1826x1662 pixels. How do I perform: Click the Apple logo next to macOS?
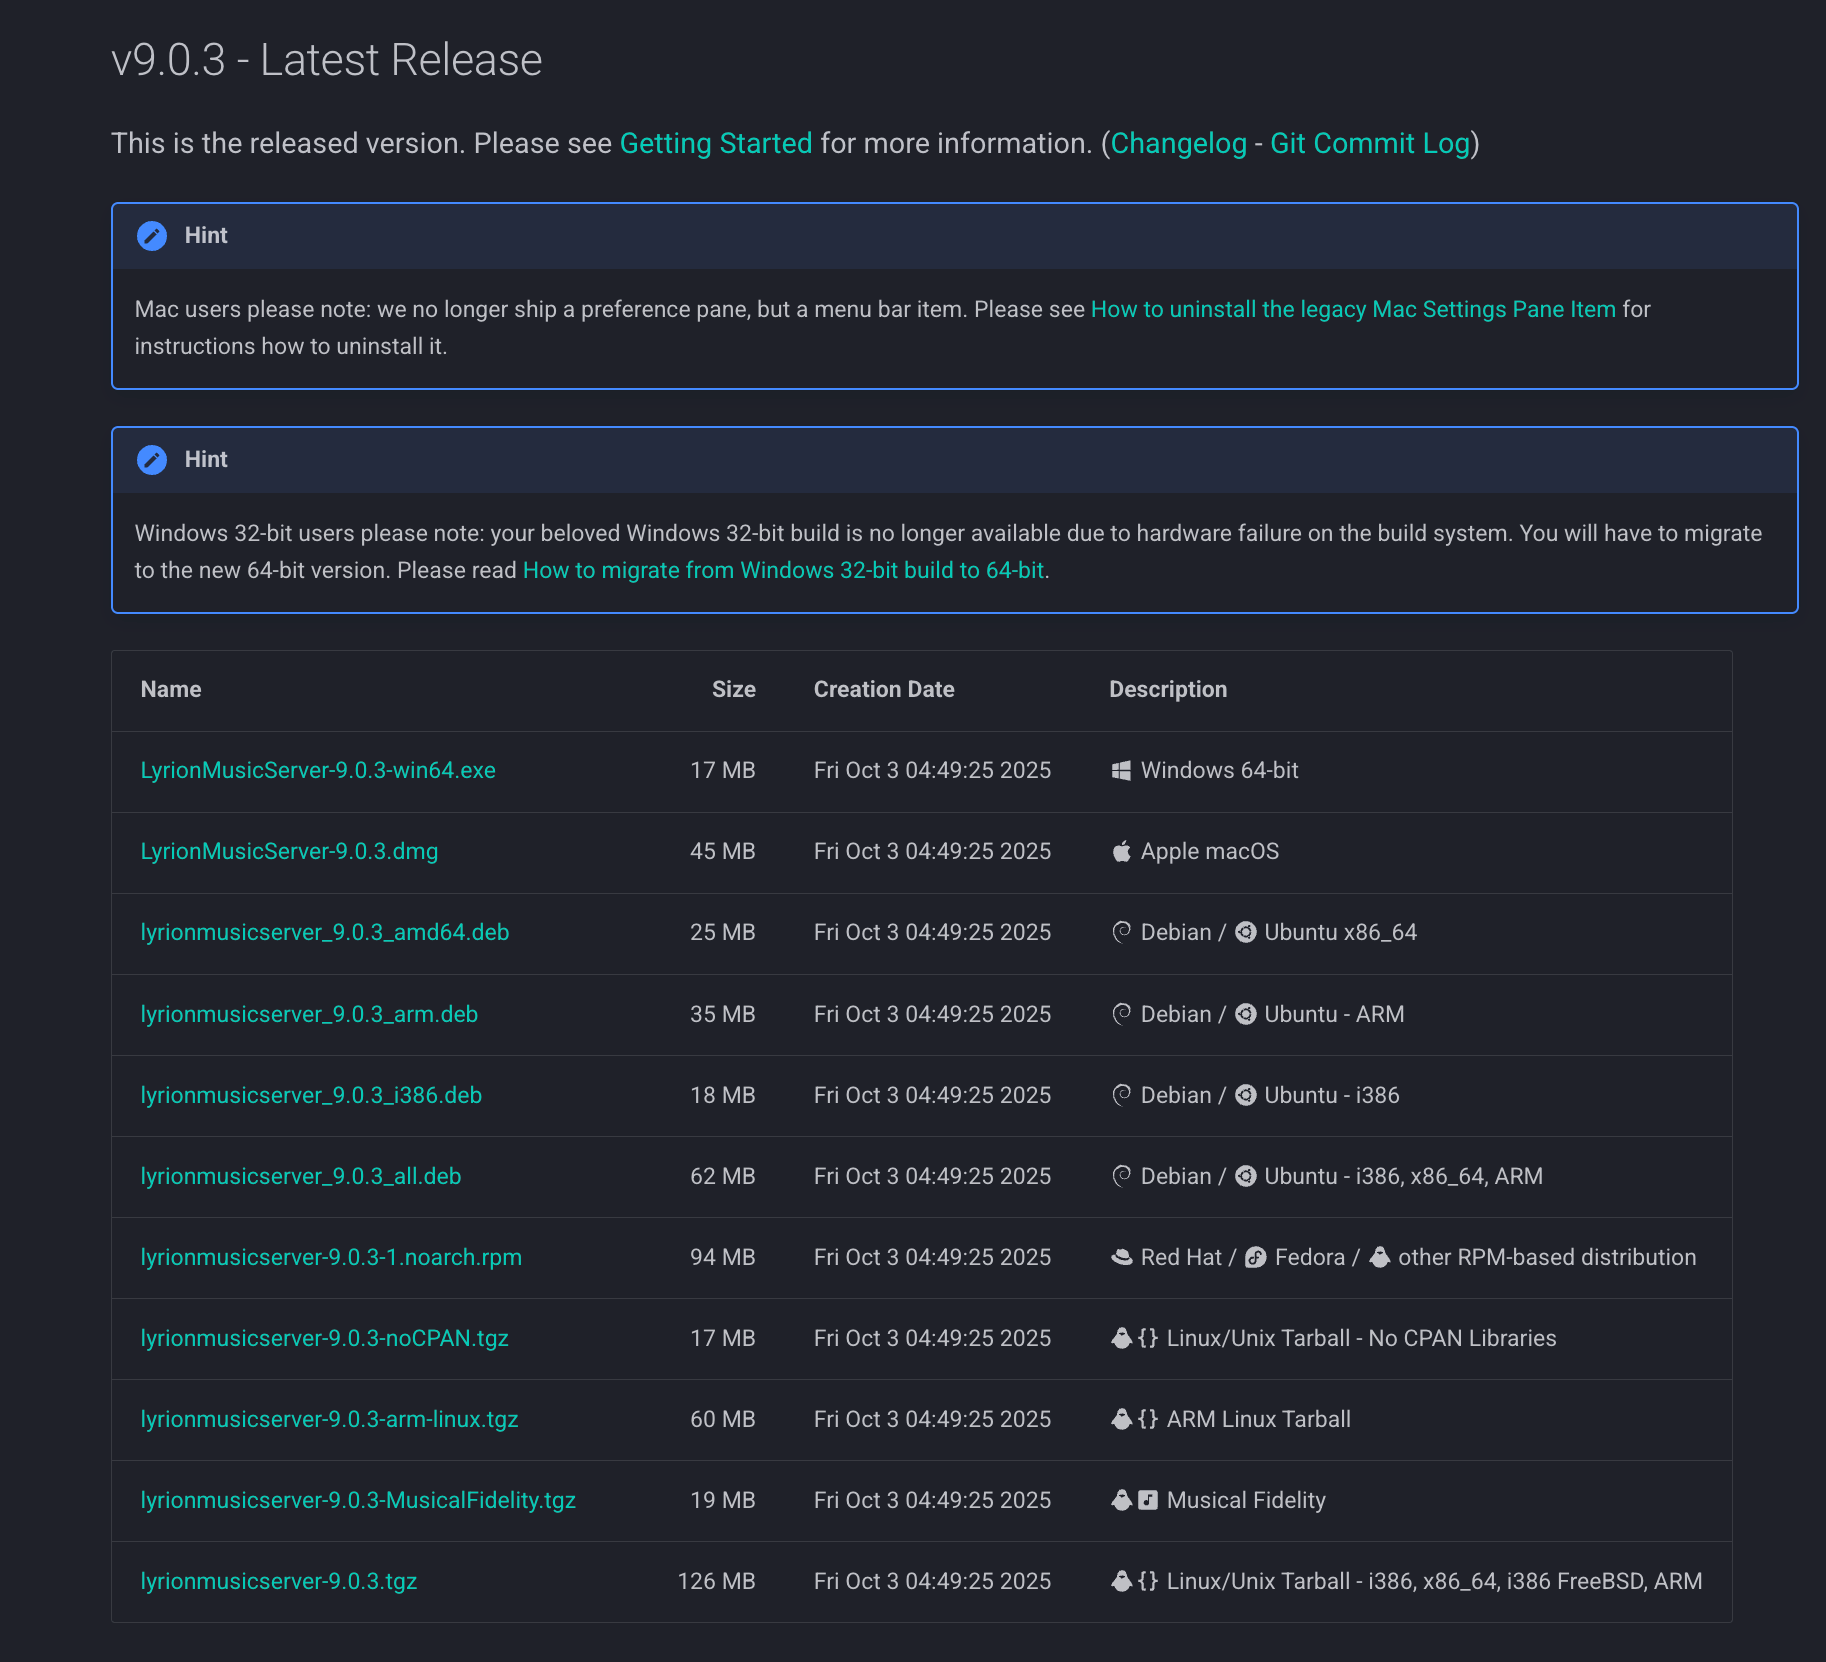point(1121,851)
